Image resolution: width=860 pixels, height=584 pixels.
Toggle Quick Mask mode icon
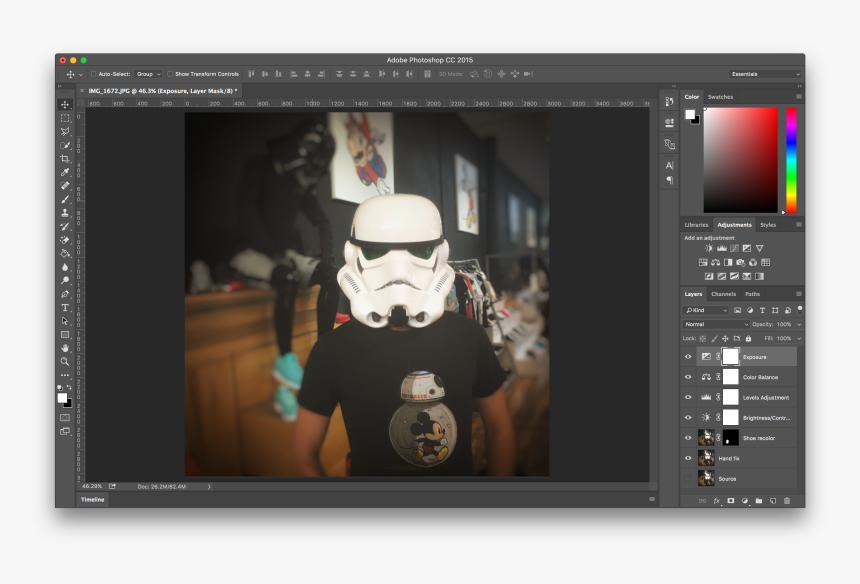click(65, 418)
